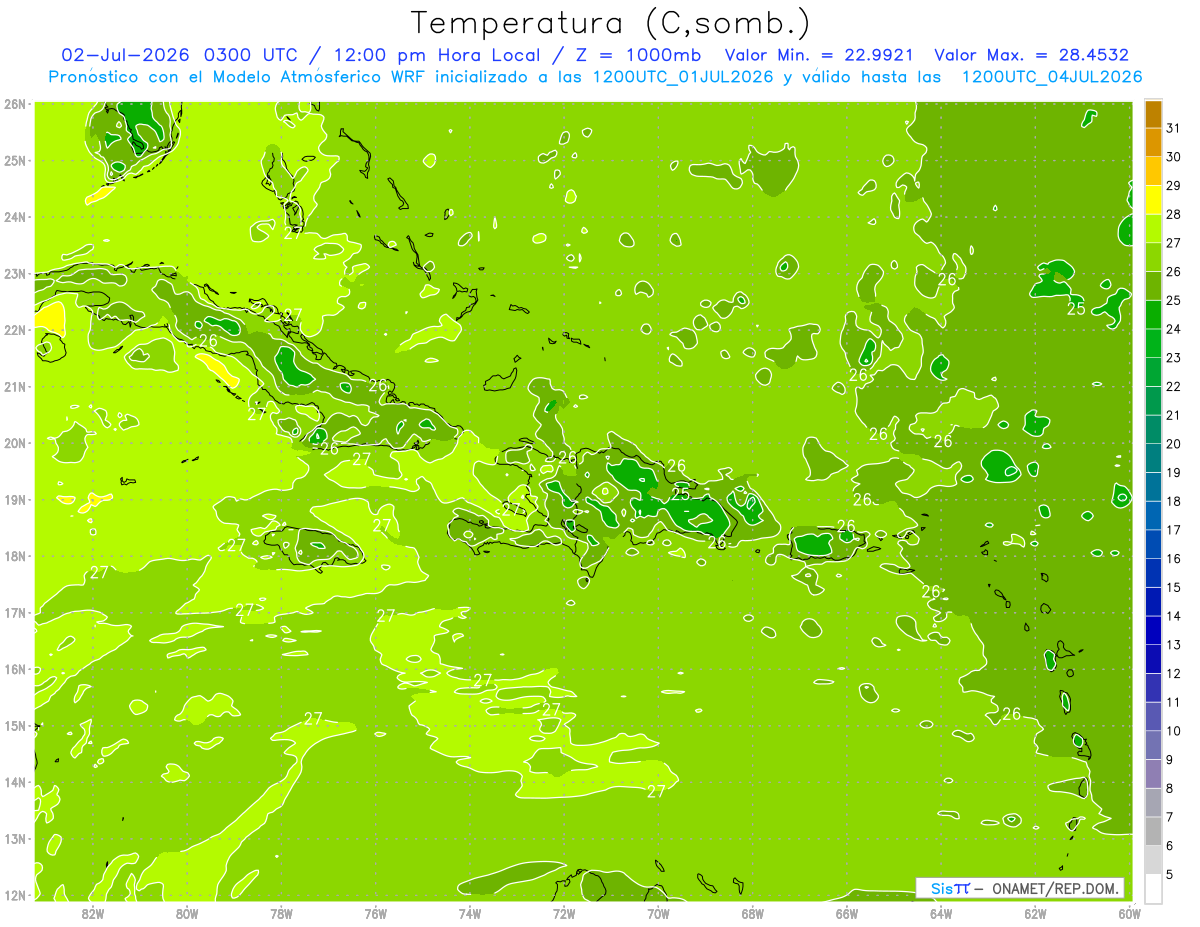Select the gray legend swatch between 6 and 7
1200x927 pixels.
point(1153,831)
